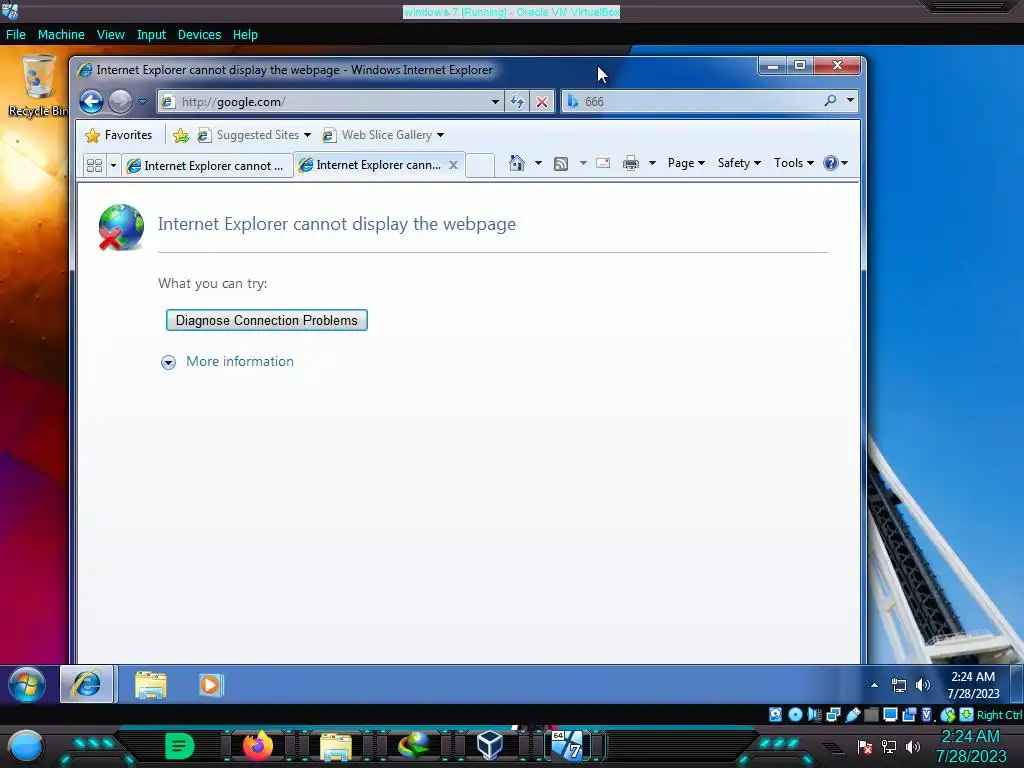Open the Recycle Bin desktop icon

38,86
